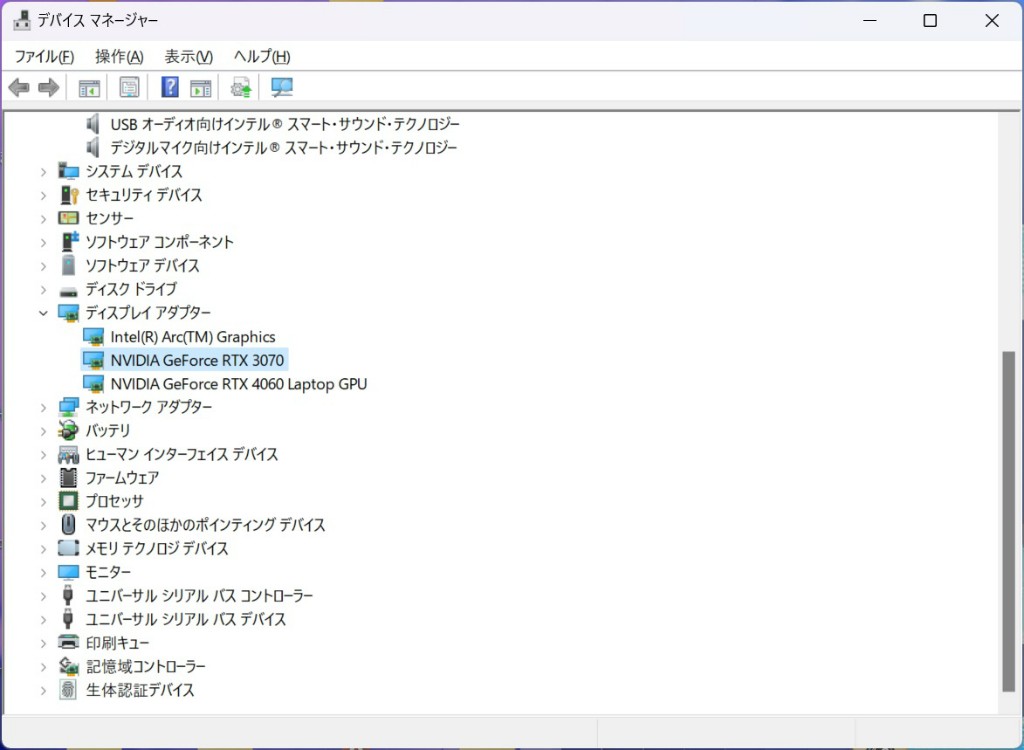Select the 生体認証デバイス tree item
Screen dimensions: 1024x750
click(x=140, y=690)
